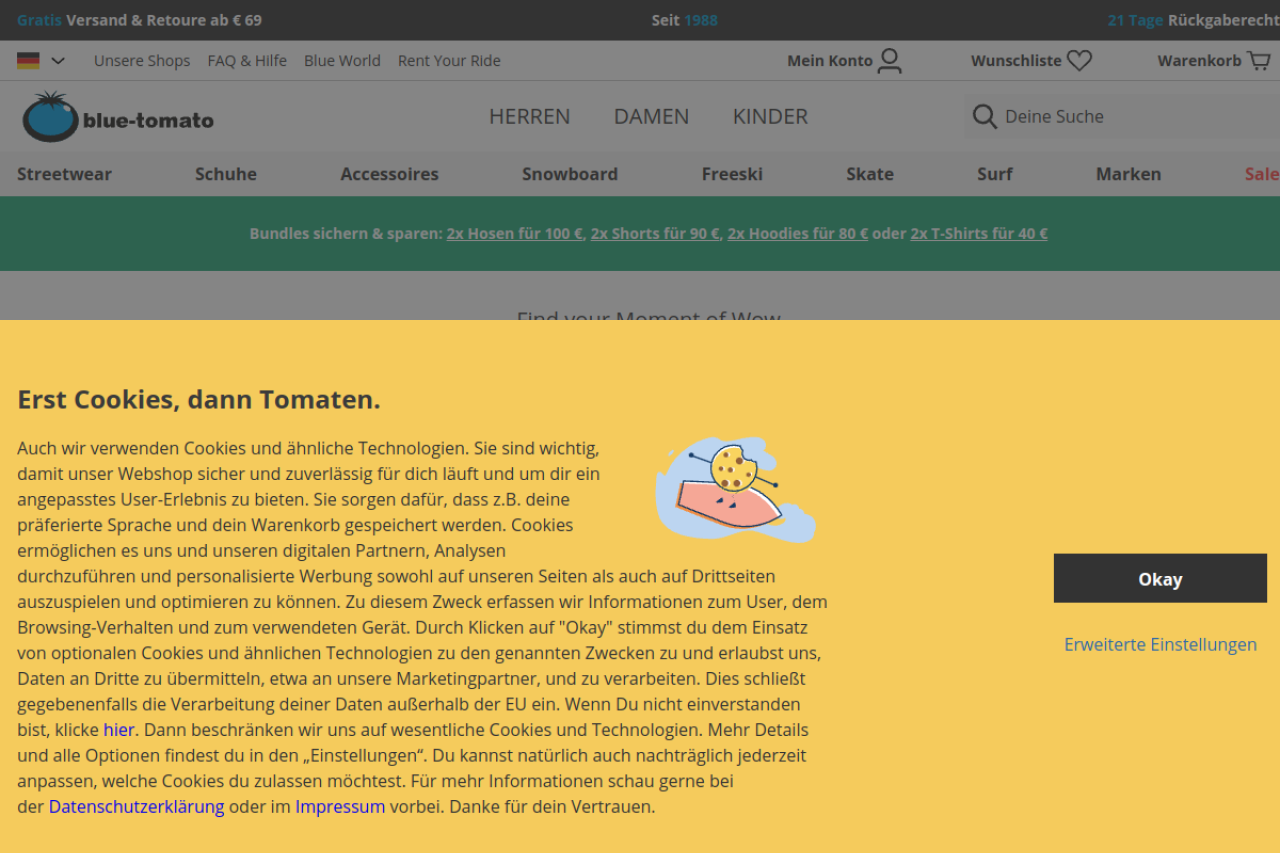Click 'Gratis Versand & Retoure ab € 69' text
This screenshot has width=1280, height=853.
pos(140,20)
